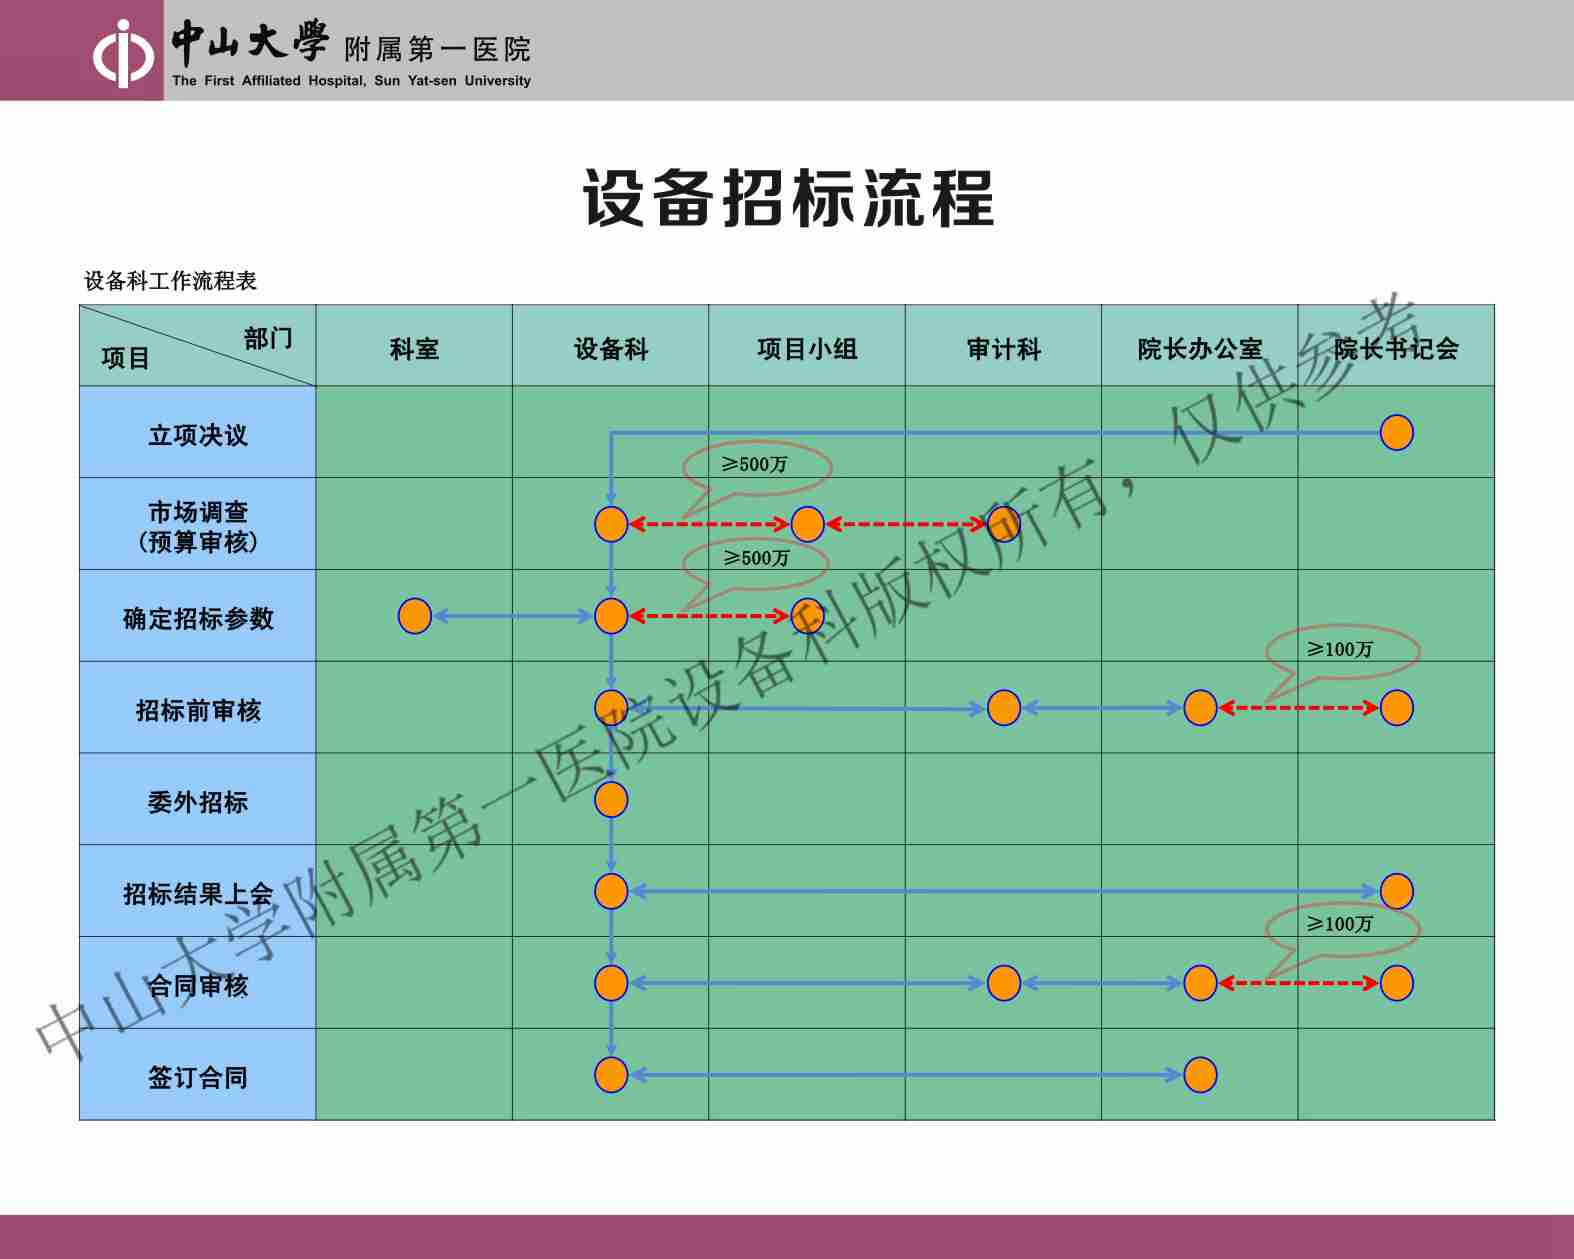Image resolution: width=1574 pixels, height=1259 pixels.
Task: Click the 确定招标参数 node under 项目小组
Action: [x=807, y=616]
